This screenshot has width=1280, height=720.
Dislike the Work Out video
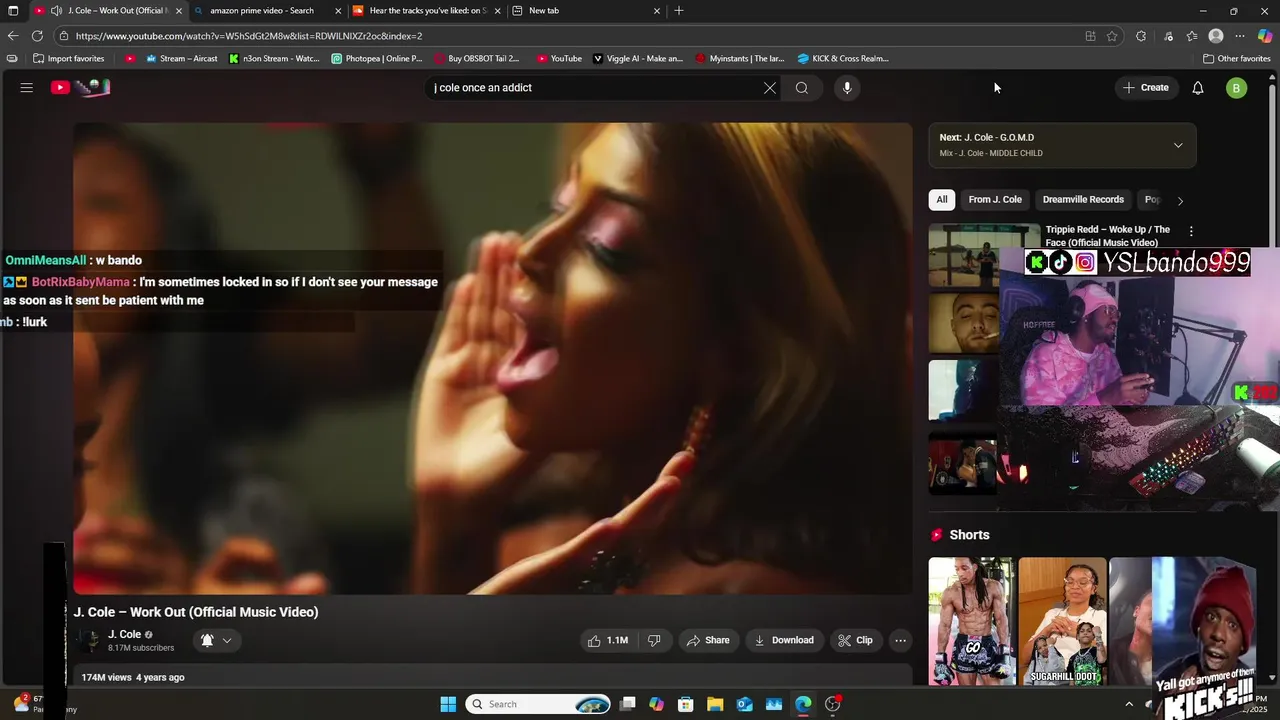pos(654,640)
